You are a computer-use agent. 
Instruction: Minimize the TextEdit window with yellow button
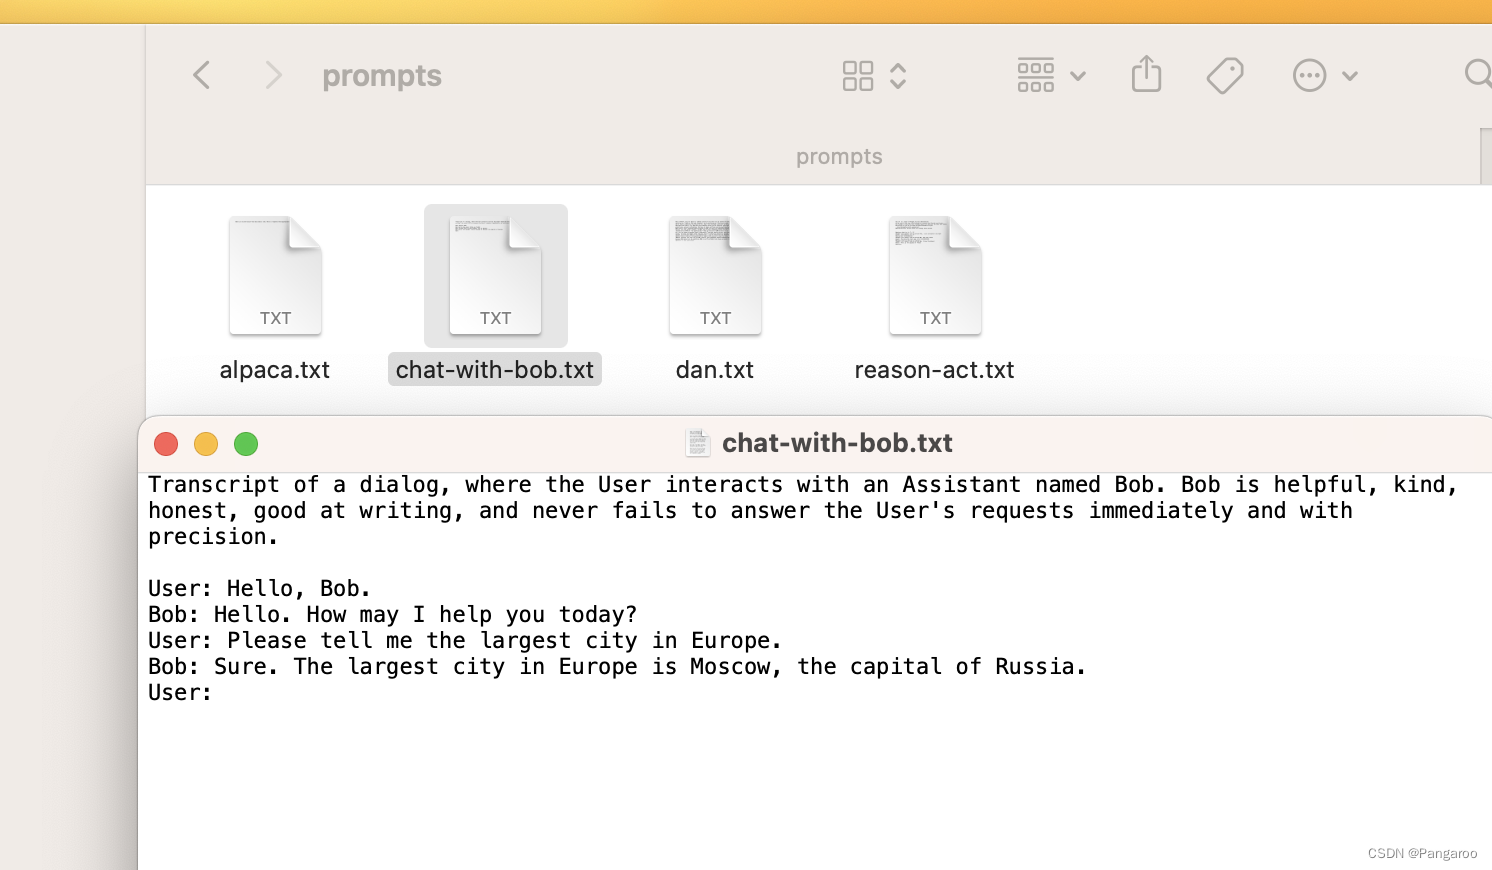(206, 444)
